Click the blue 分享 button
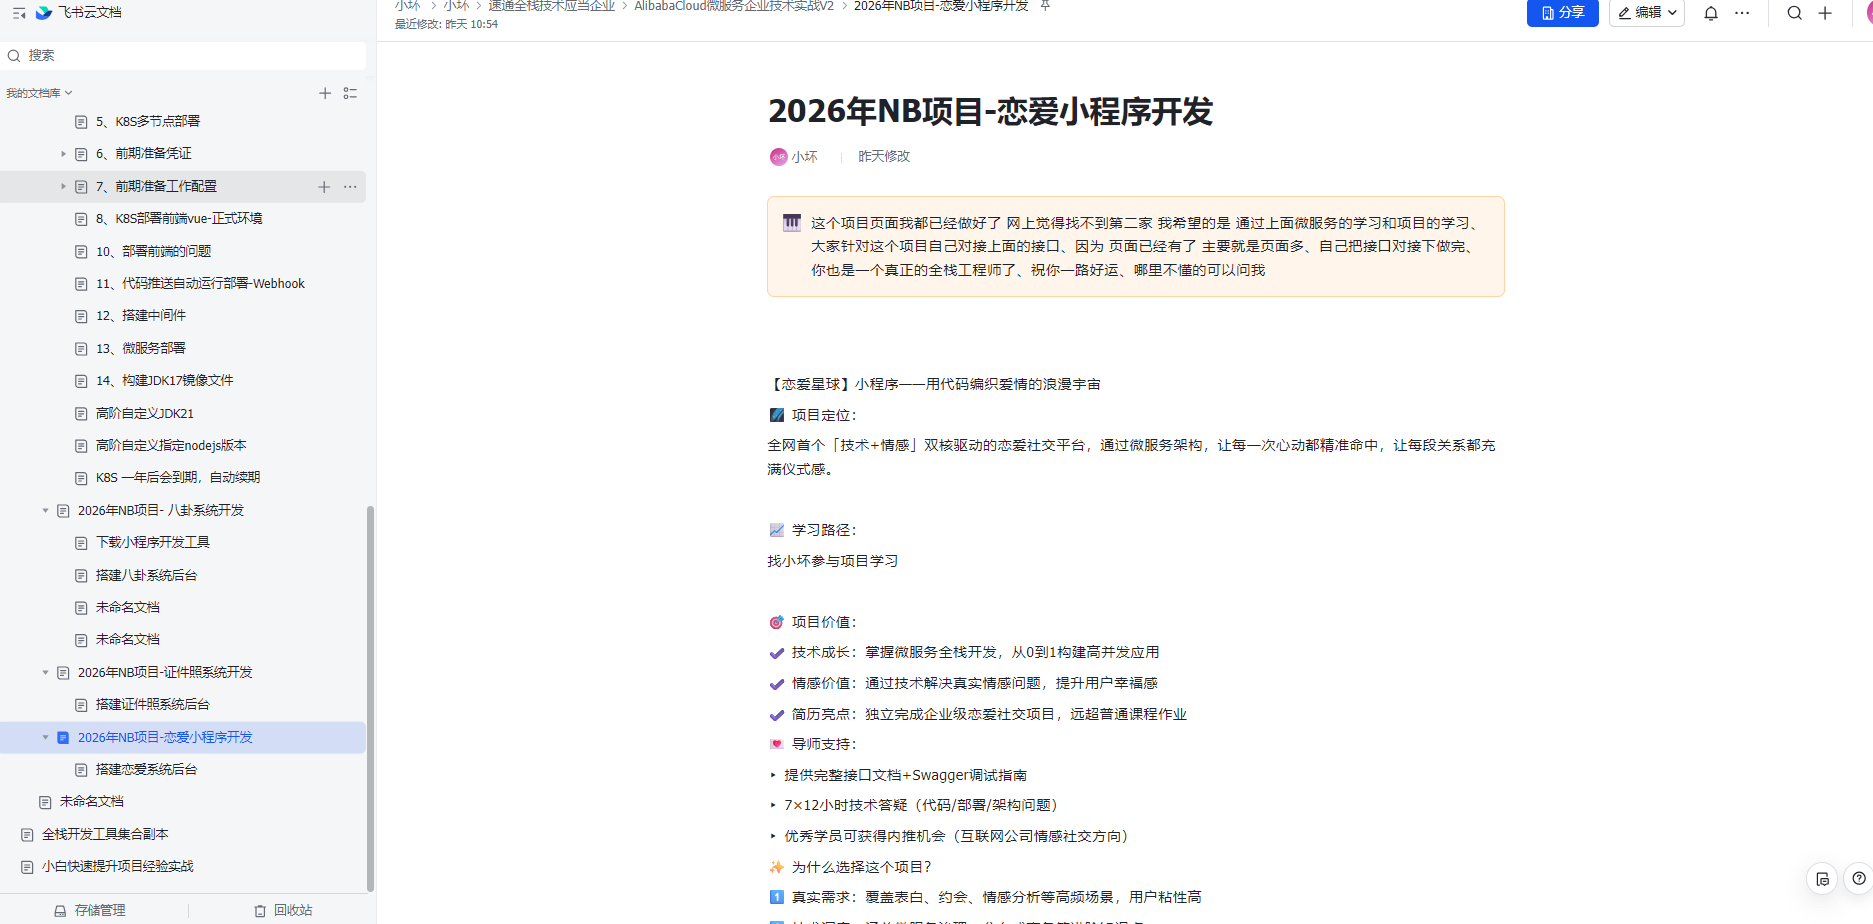 [x=1562, y=13]
